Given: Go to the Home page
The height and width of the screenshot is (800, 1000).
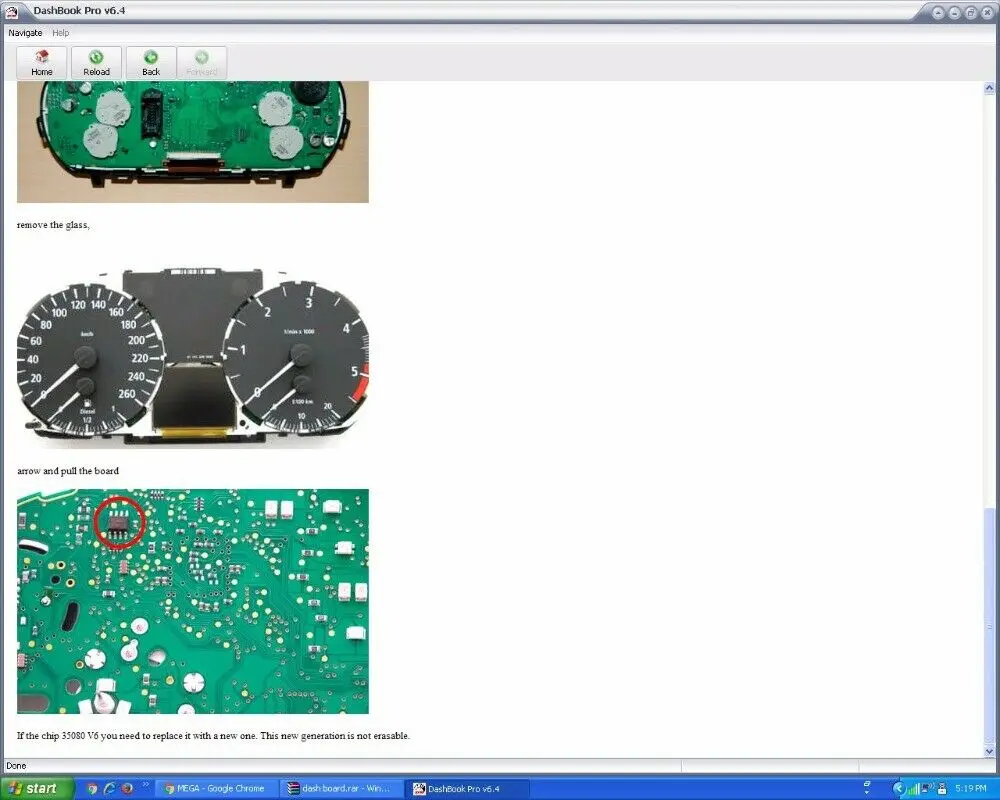Looking at the screenshot, I should coord(41,63).
